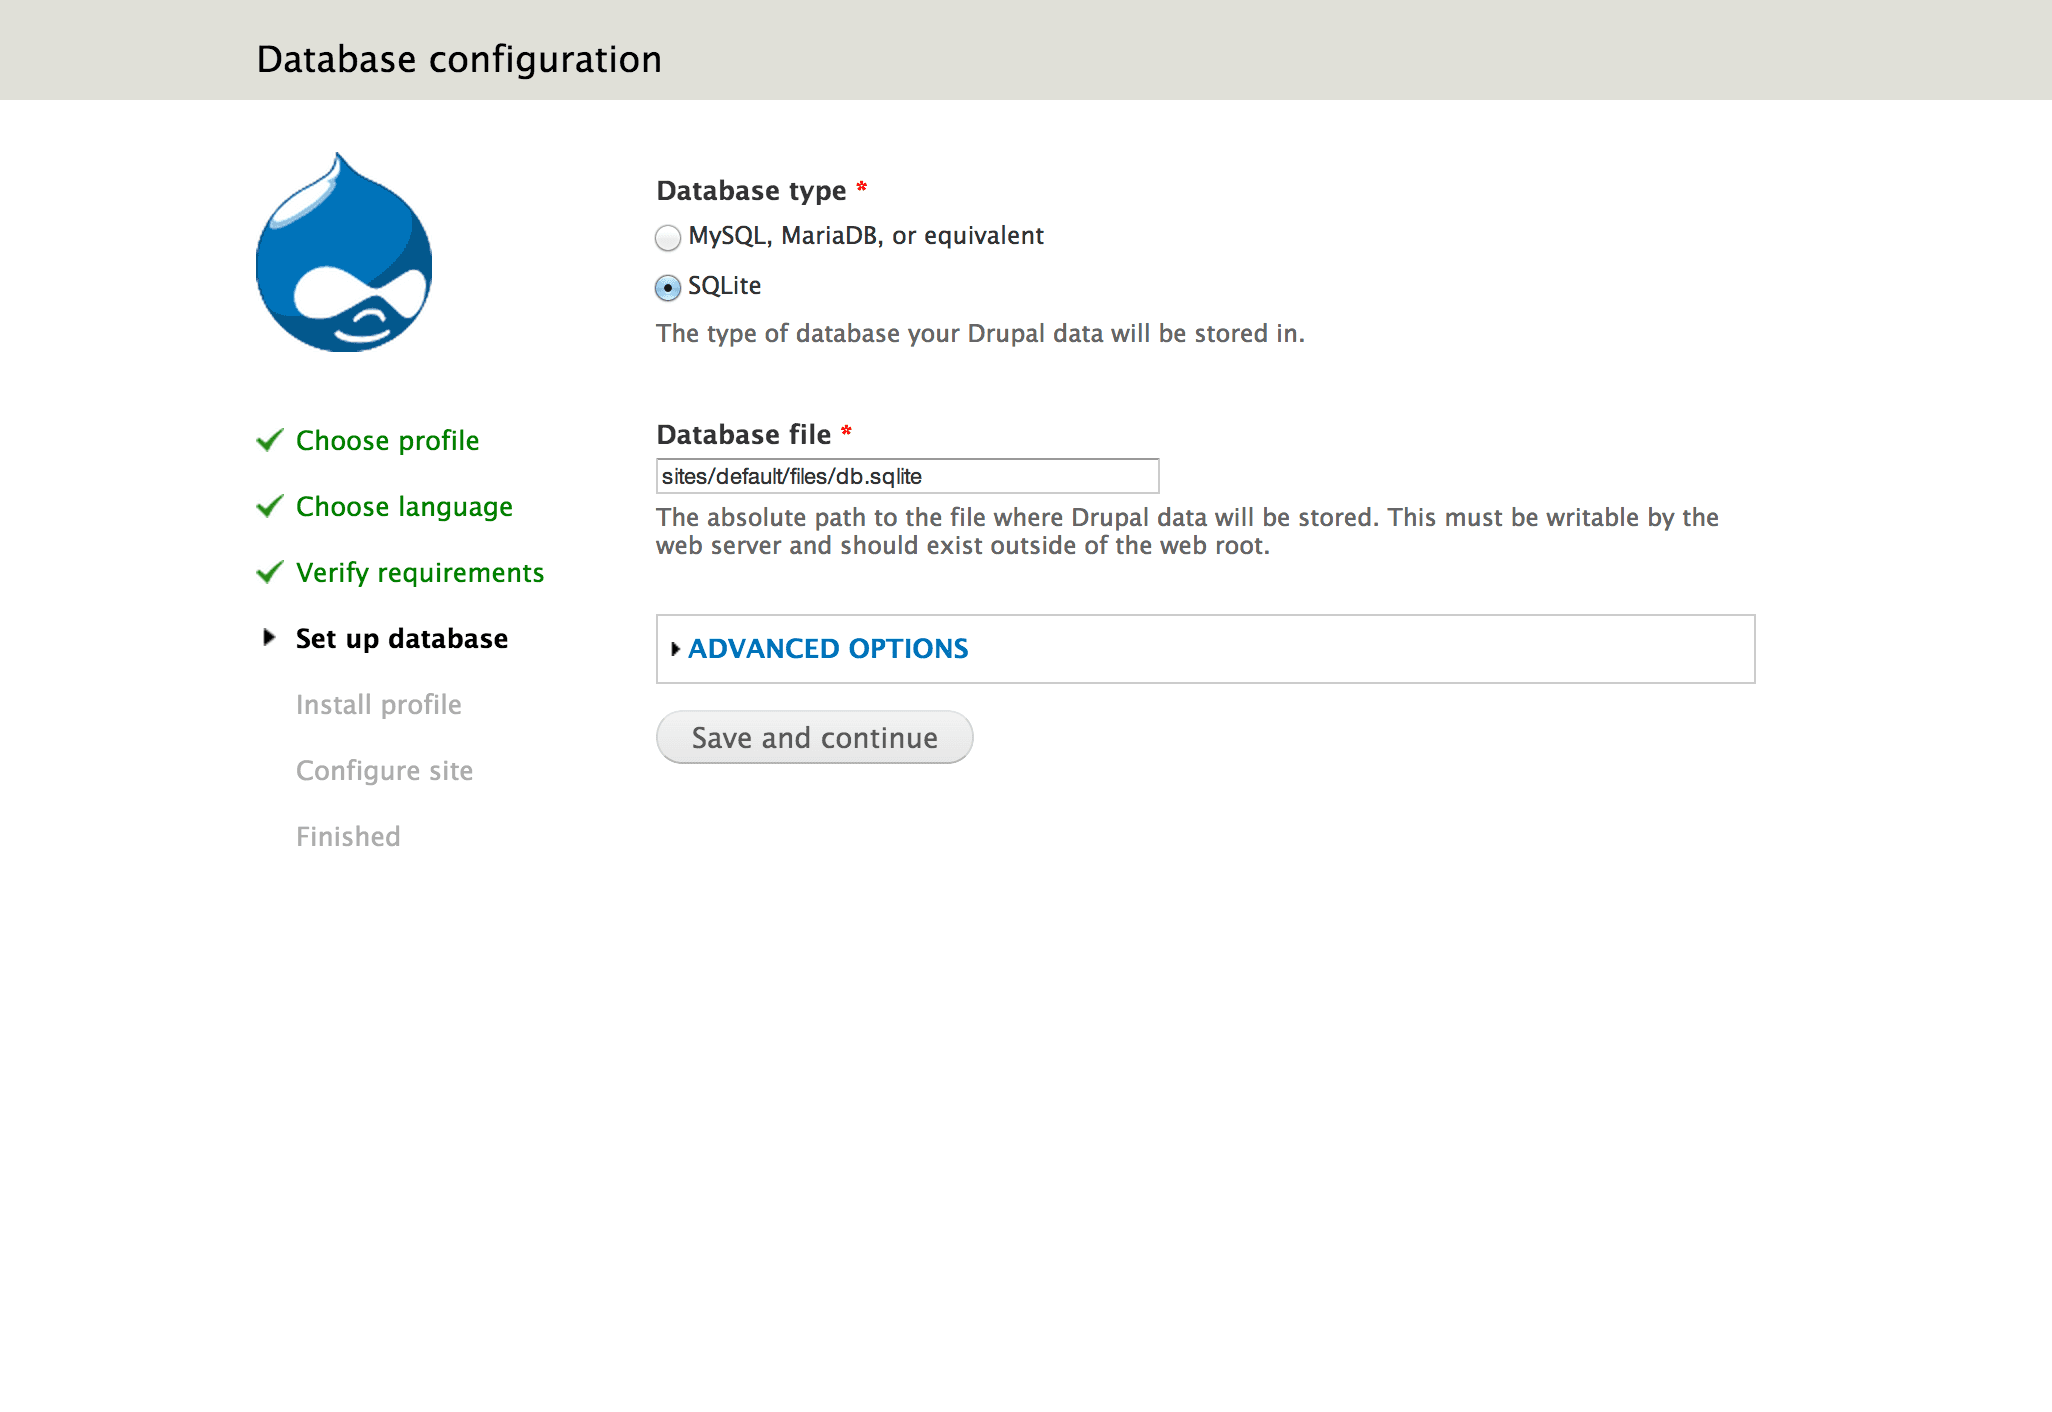The width and height of the screenshot is (2052, 1412).
Task: Select the SQLite radio button
Action: point(668,288)
